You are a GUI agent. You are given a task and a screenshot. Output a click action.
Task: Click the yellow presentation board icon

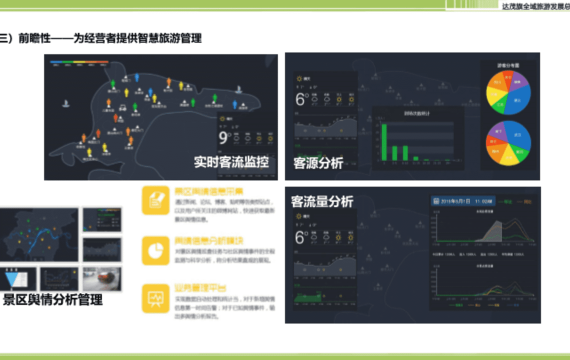156,299
